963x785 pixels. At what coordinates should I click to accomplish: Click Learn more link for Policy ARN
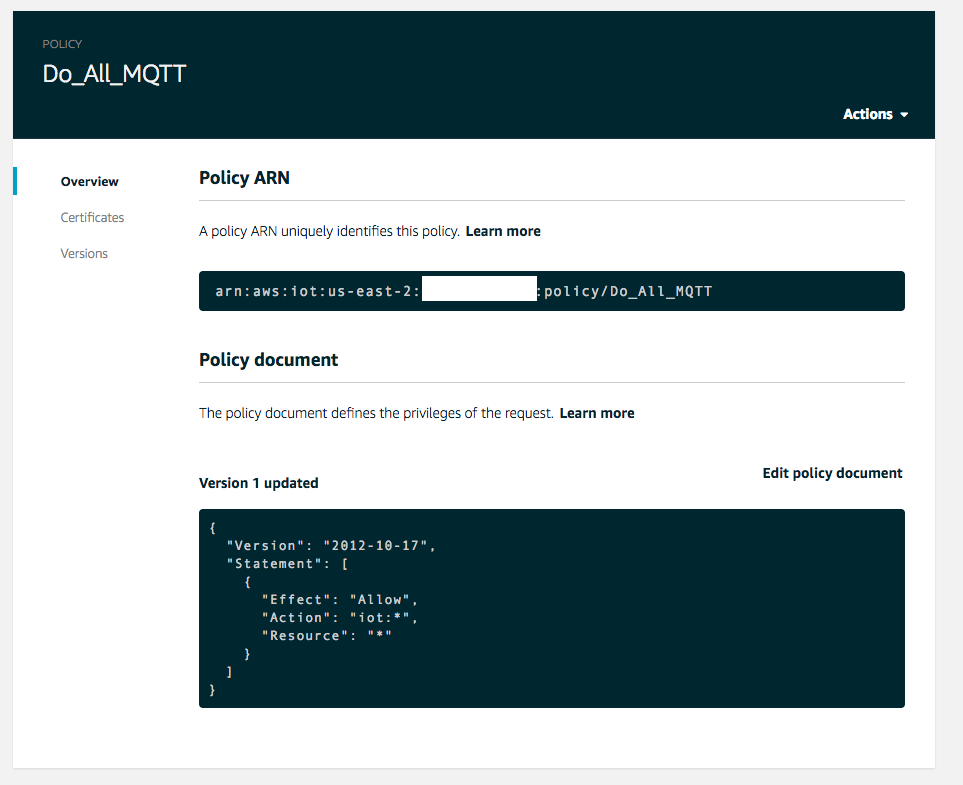(503, 231)
